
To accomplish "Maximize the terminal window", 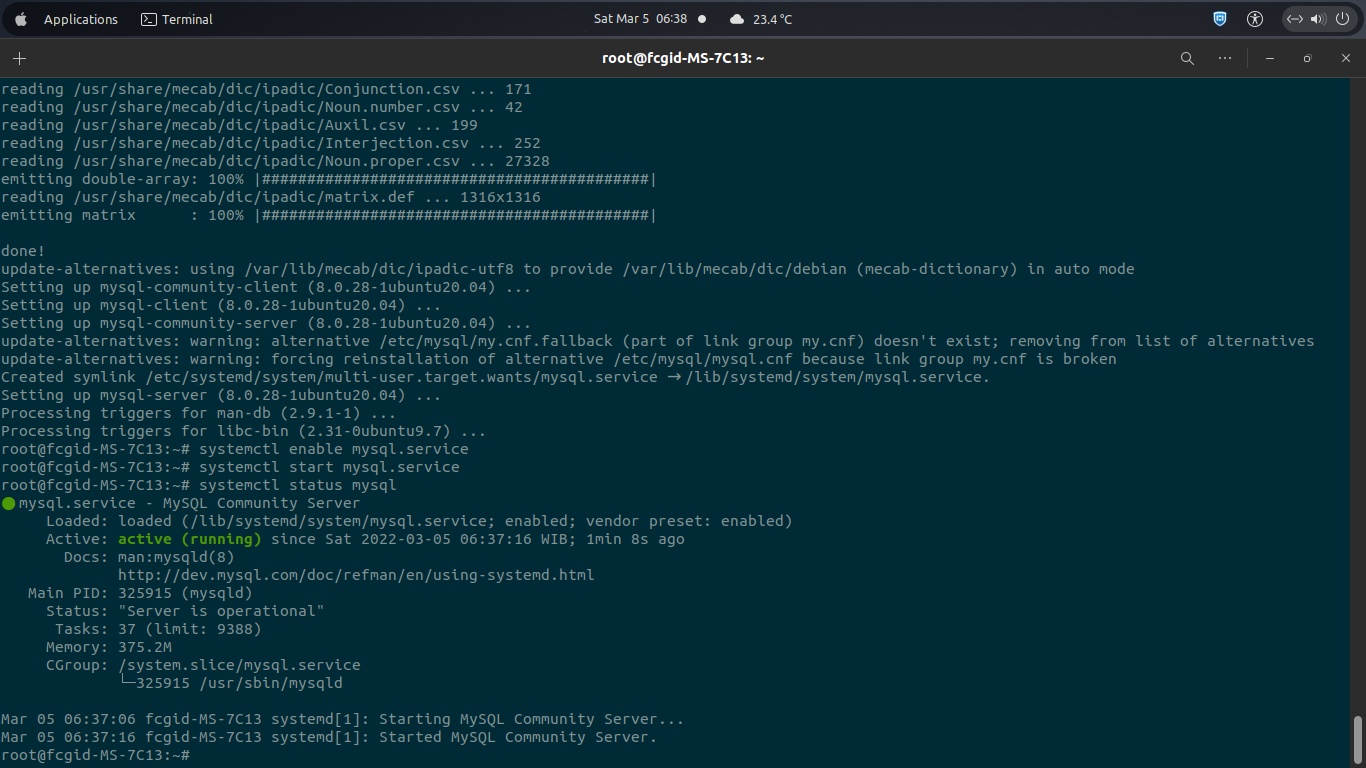I will click(x=1307, y=58).
